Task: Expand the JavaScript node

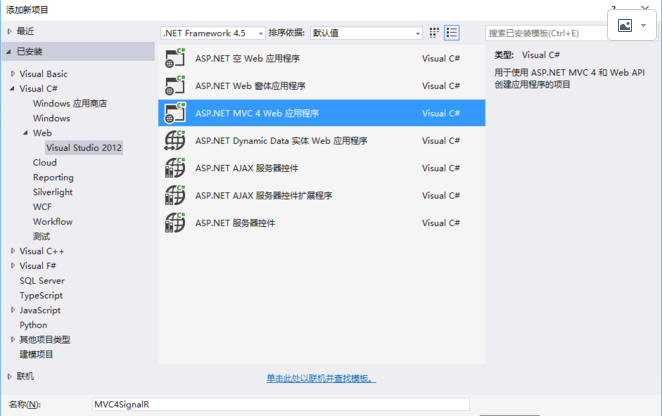Action: point(13,310)
